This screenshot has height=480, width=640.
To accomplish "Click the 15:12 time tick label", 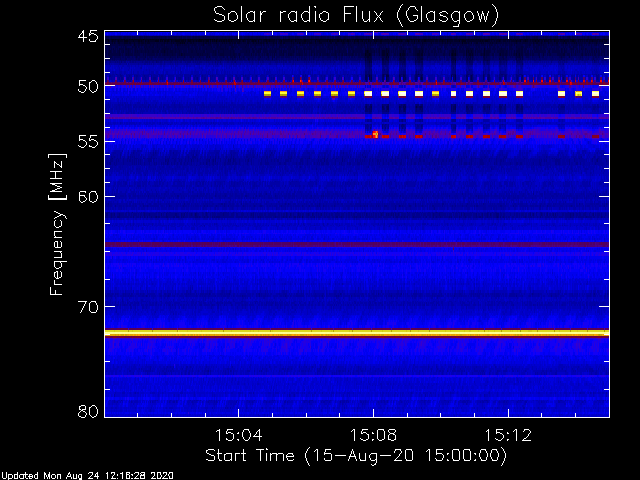I will tap(508, 435).
